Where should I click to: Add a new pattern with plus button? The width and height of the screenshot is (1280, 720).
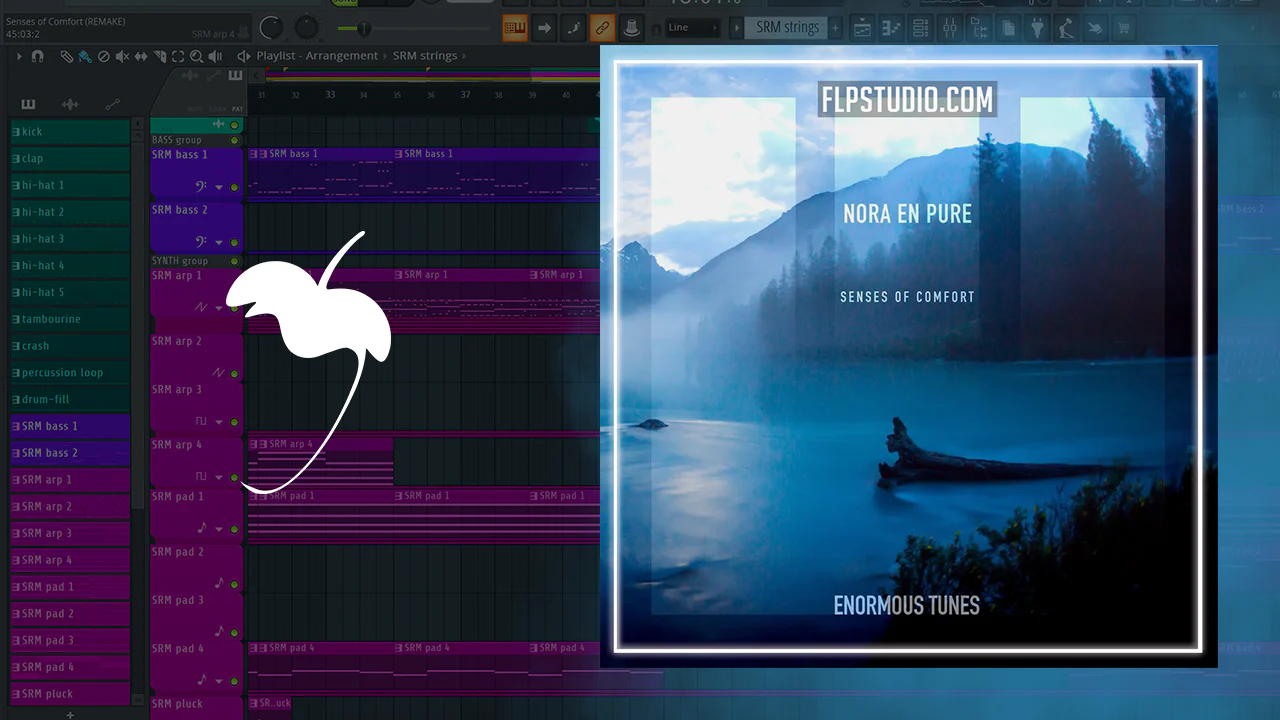point(836,28)
